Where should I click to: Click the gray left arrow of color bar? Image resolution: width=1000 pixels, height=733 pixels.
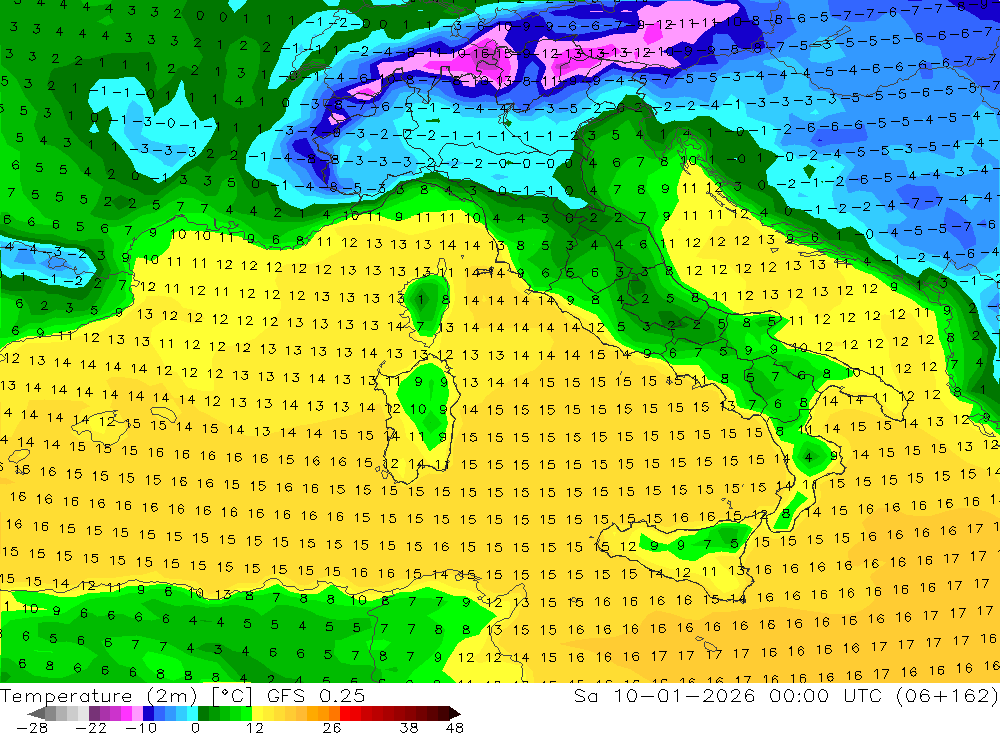click(37, 713)
